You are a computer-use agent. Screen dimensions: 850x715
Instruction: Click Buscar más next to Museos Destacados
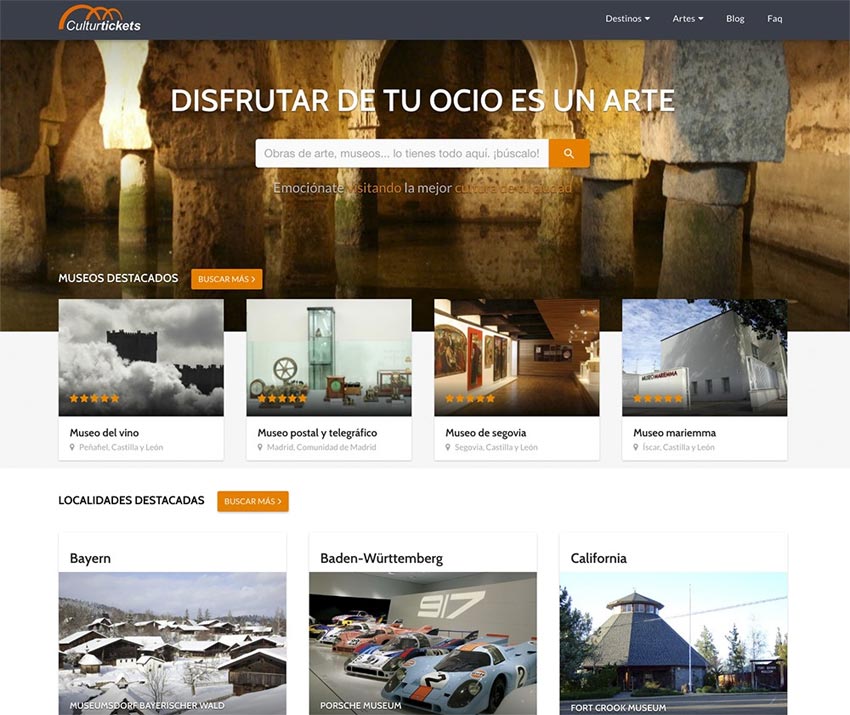pos(227,279)
